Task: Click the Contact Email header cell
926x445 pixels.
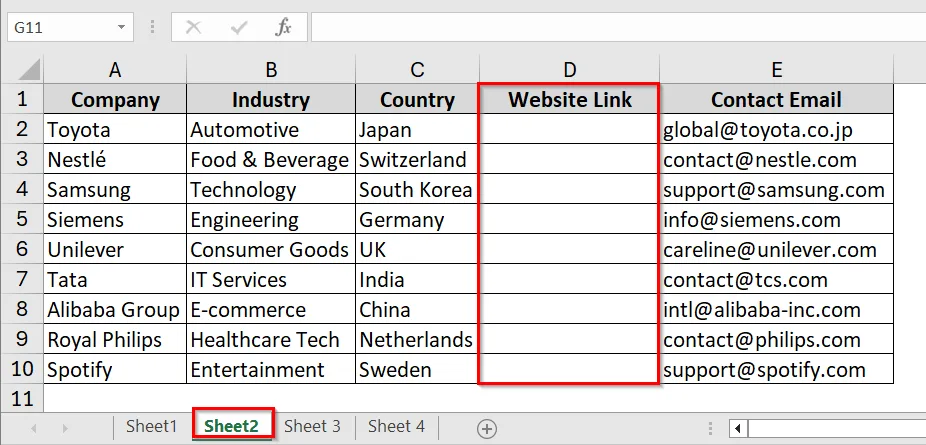Action: coord(777,99)
